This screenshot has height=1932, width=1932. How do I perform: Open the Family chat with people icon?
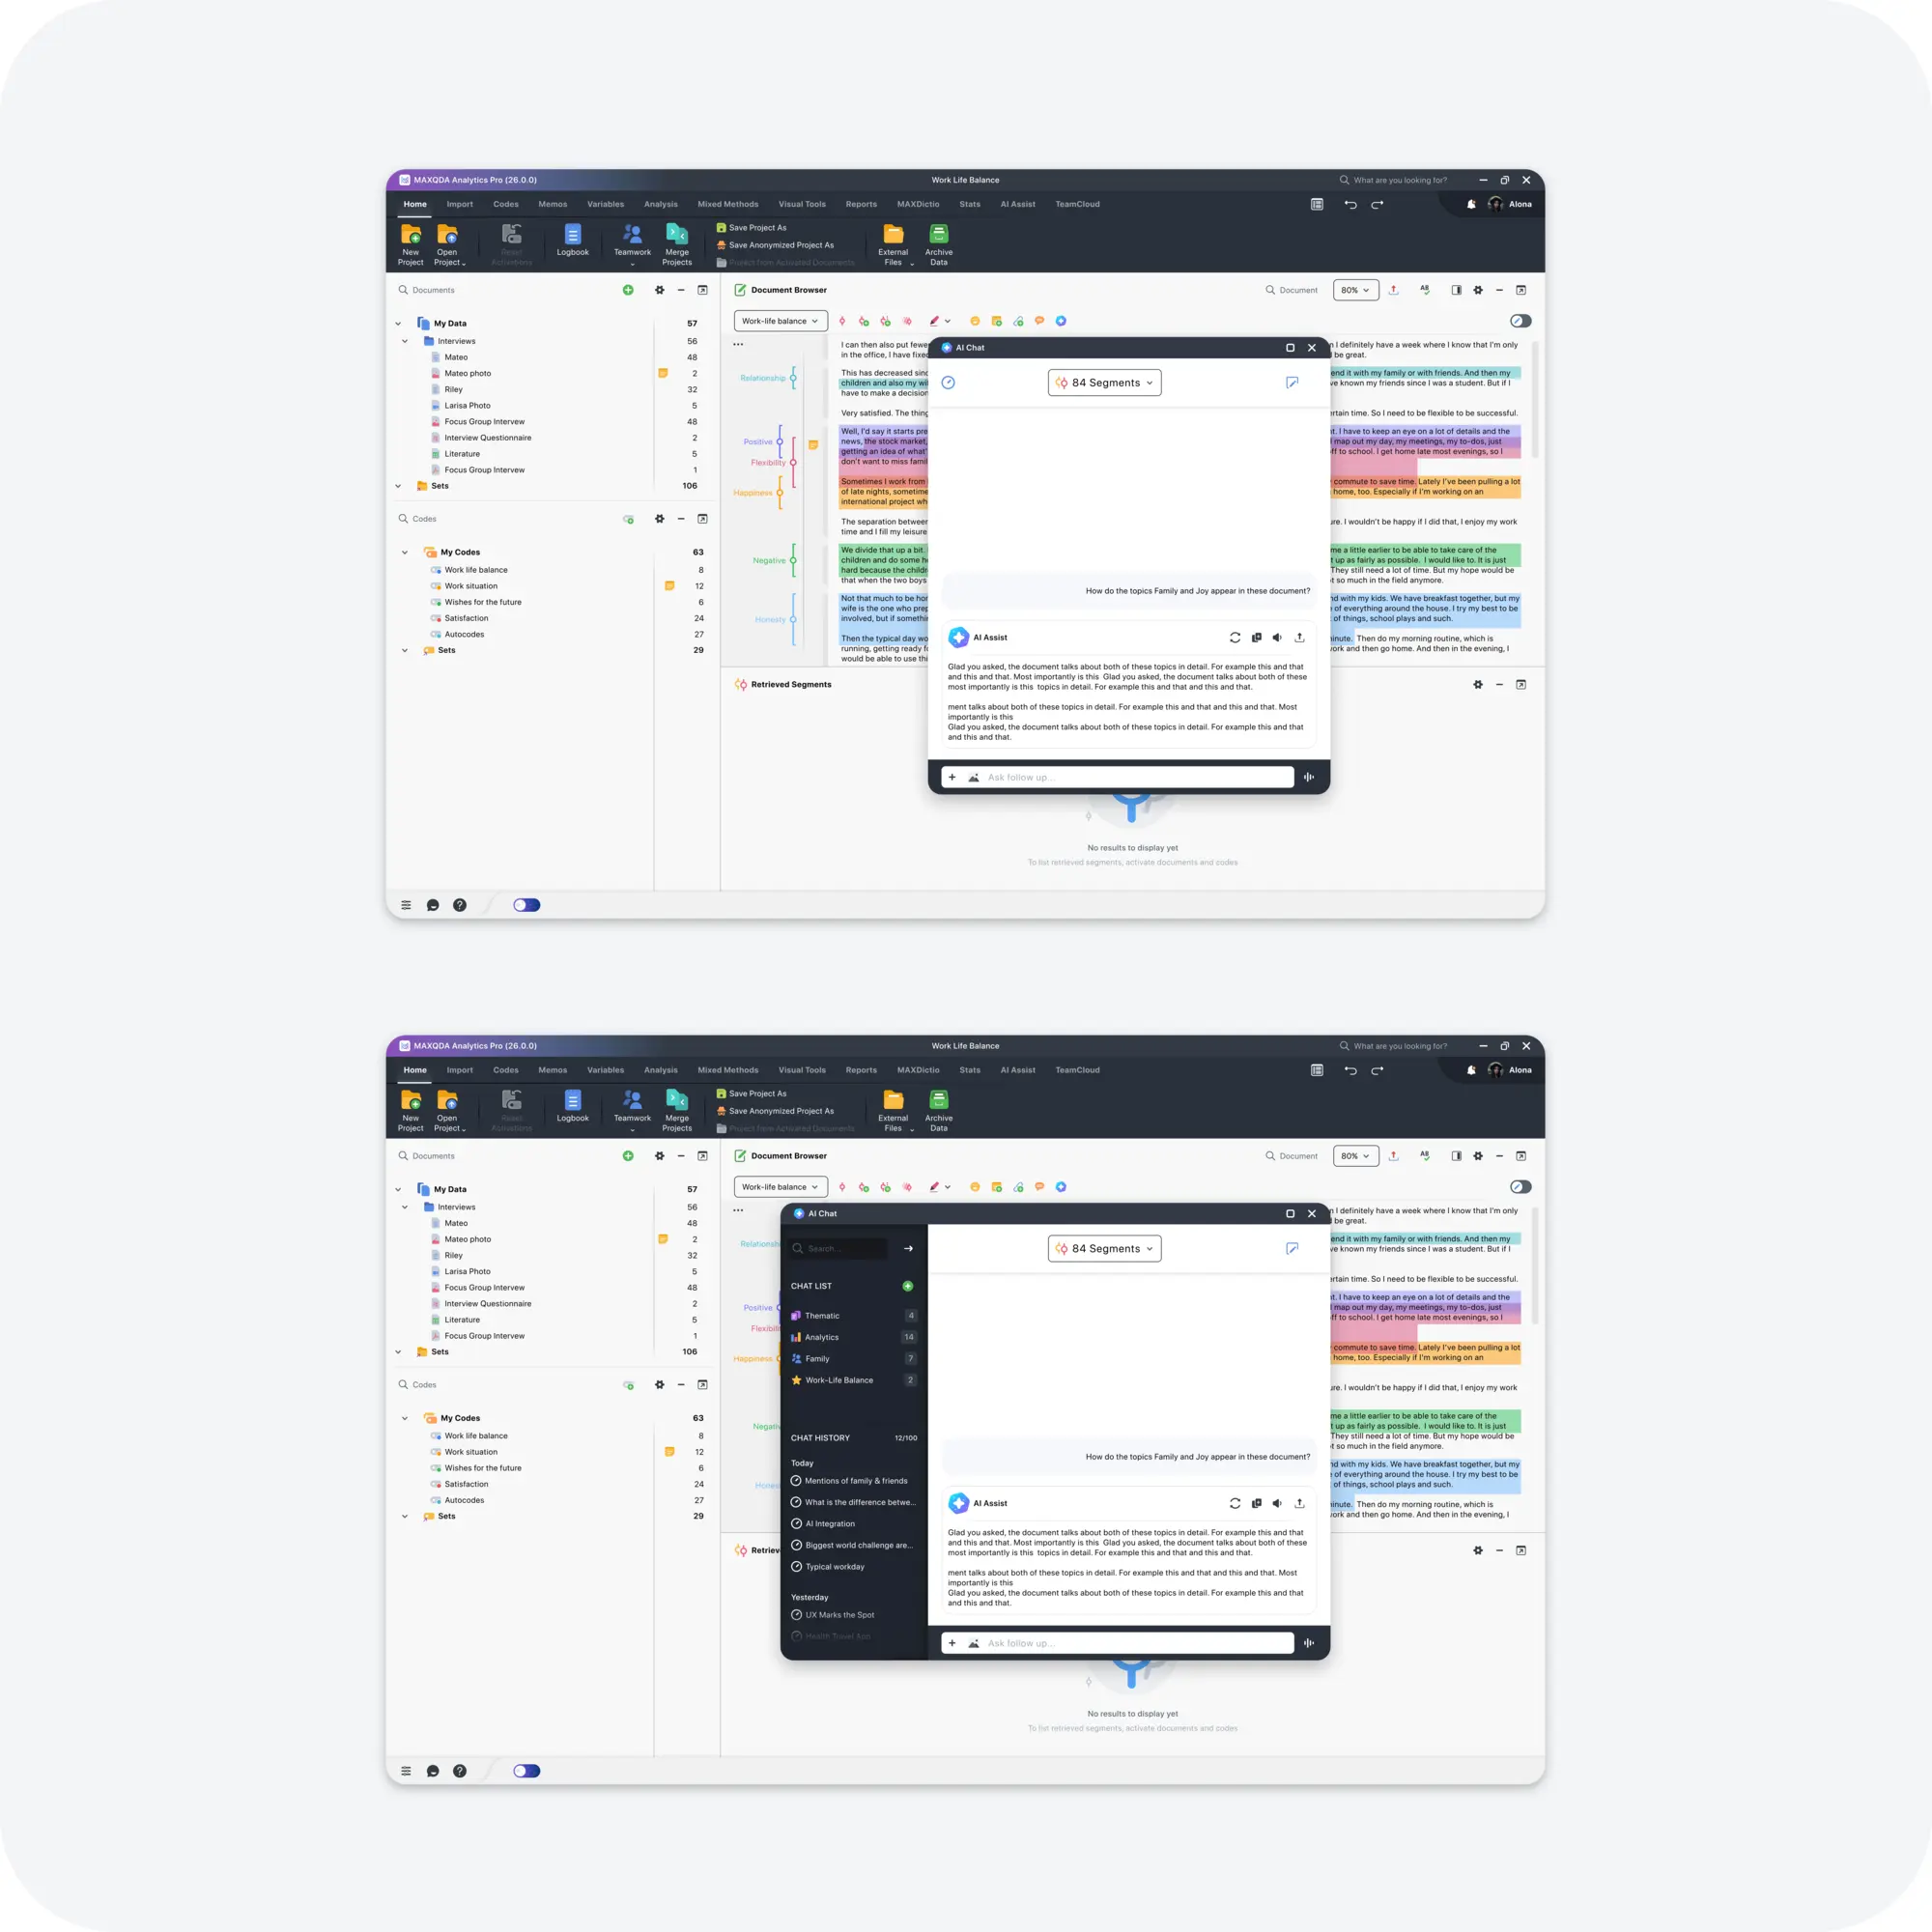point(817,1359)
